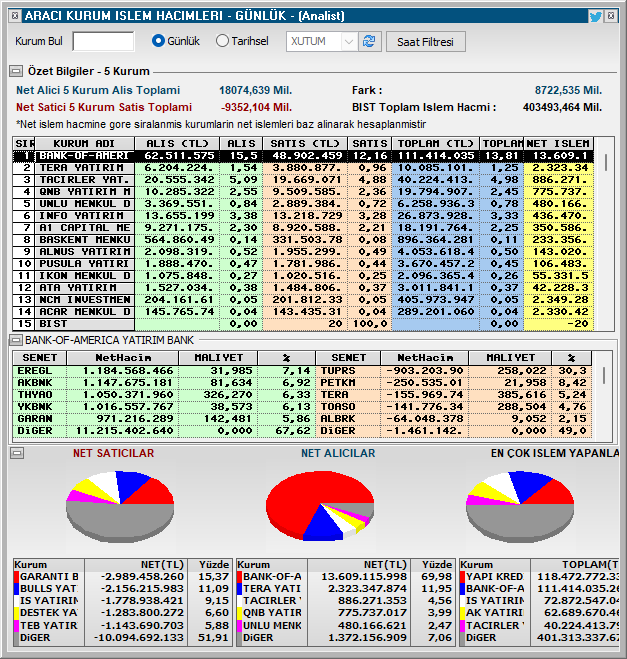
Task: Click the NET ALICILAR pie chart
Action: pos(320,505)
